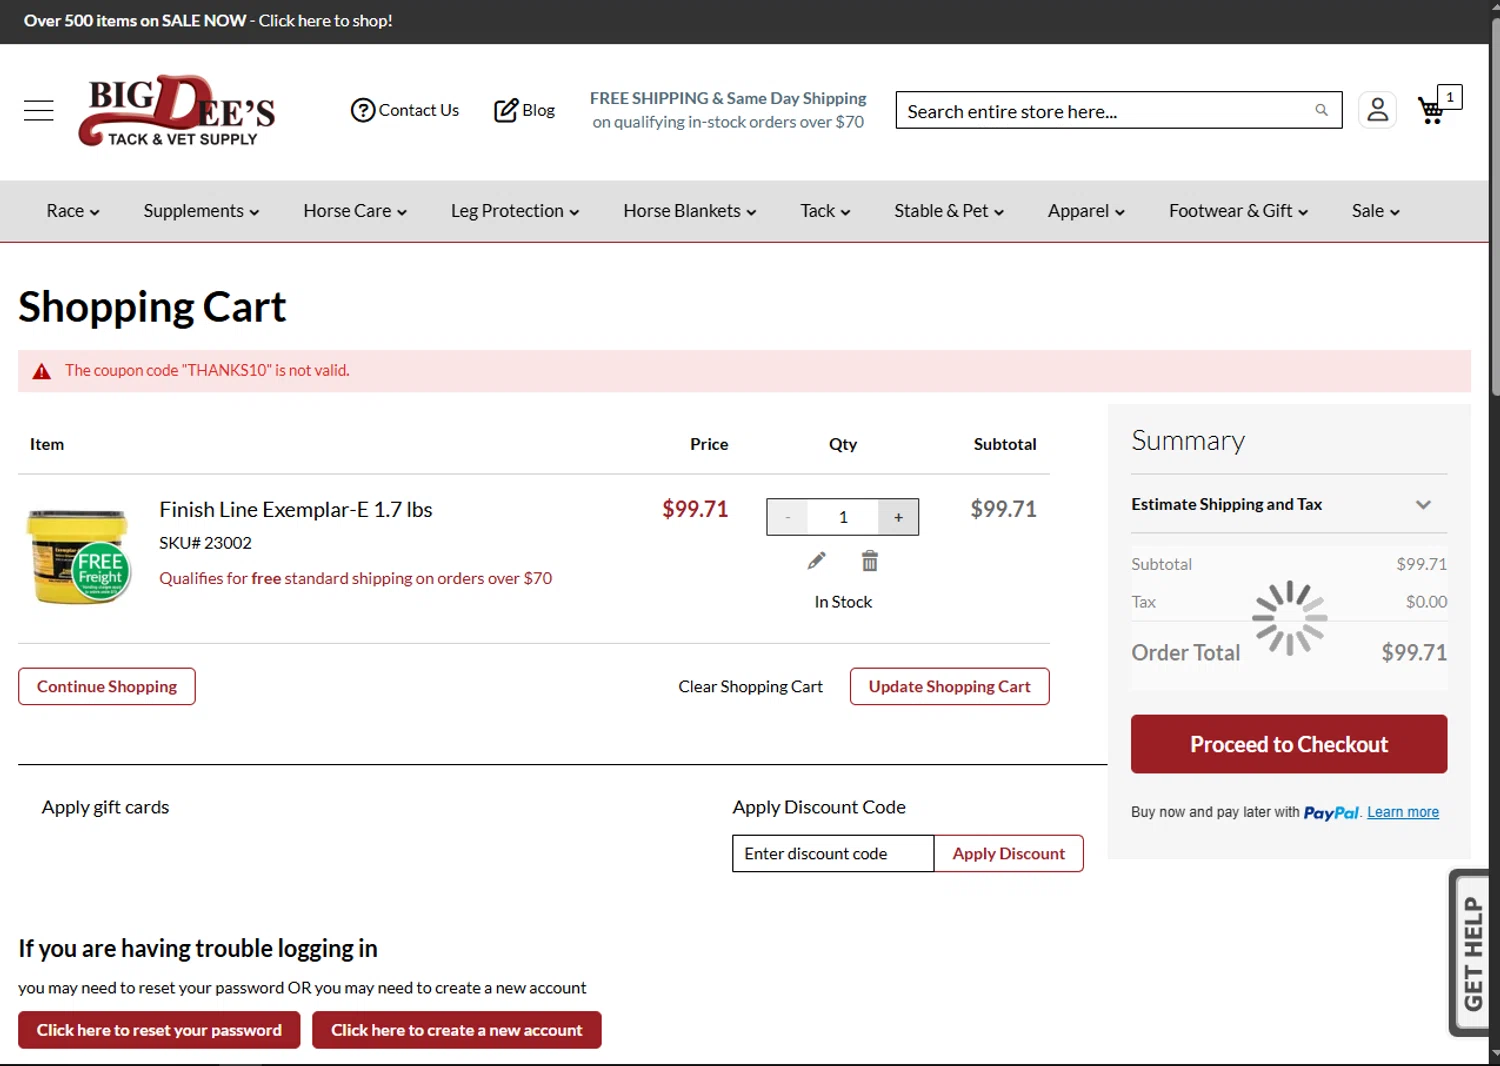
Task: Remove item with trash icon
Action: pyautogui.click(x=870, y=561)
